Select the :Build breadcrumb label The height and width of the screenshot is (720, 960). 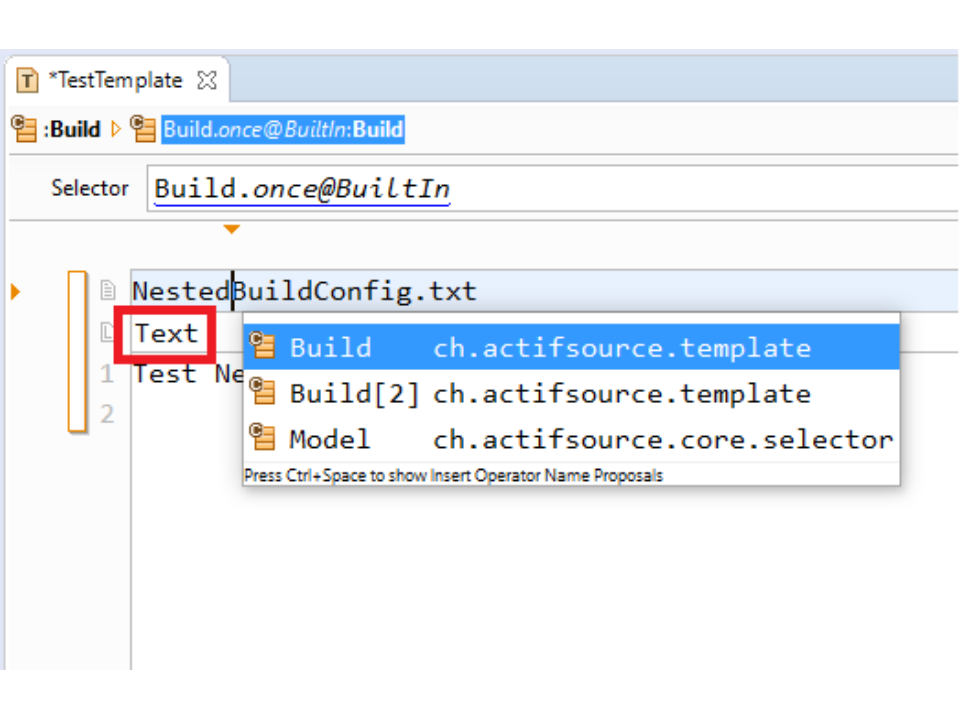74,129
